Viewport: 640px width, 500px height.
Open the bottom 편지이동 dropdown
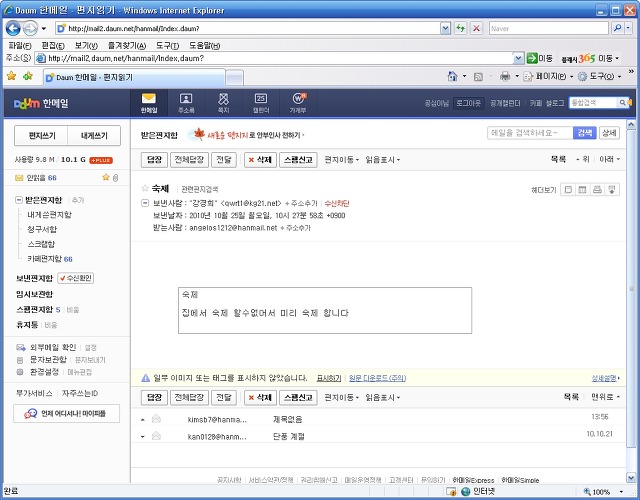click(341, 397)
